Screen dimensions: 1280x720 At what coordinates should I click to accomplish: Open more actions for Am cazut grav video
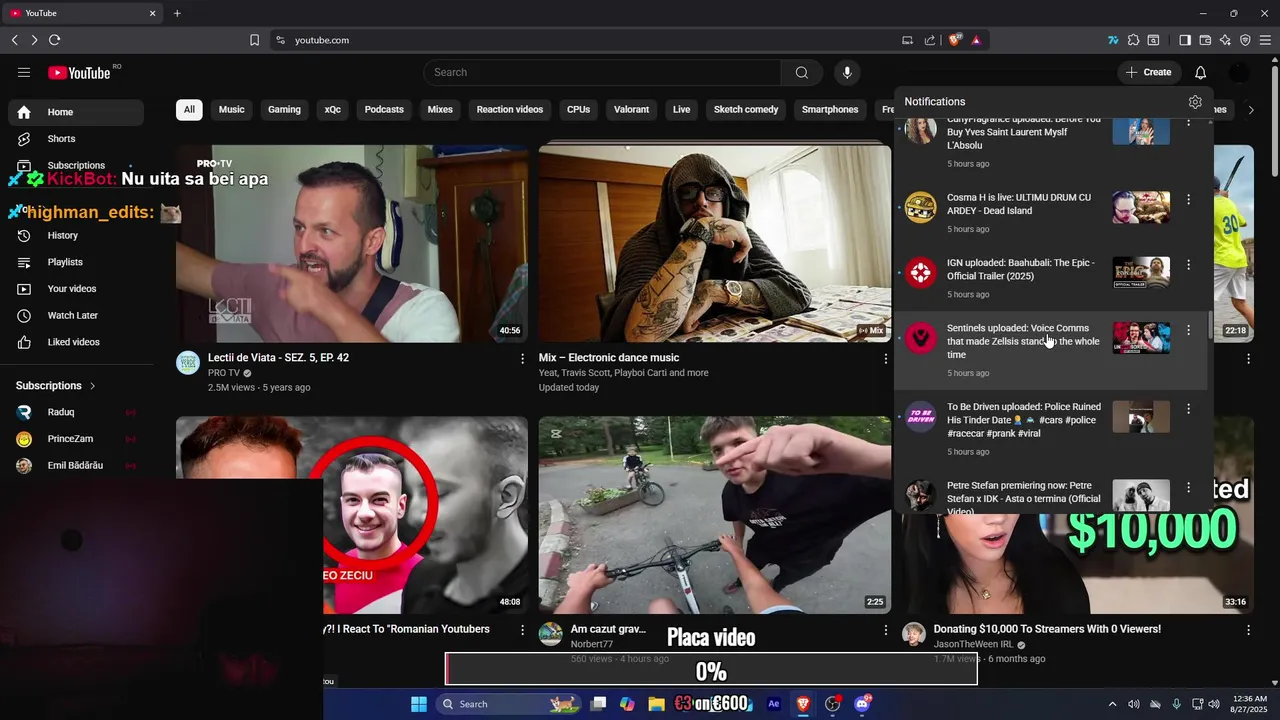pyautogui.click(x=885, y=630)
